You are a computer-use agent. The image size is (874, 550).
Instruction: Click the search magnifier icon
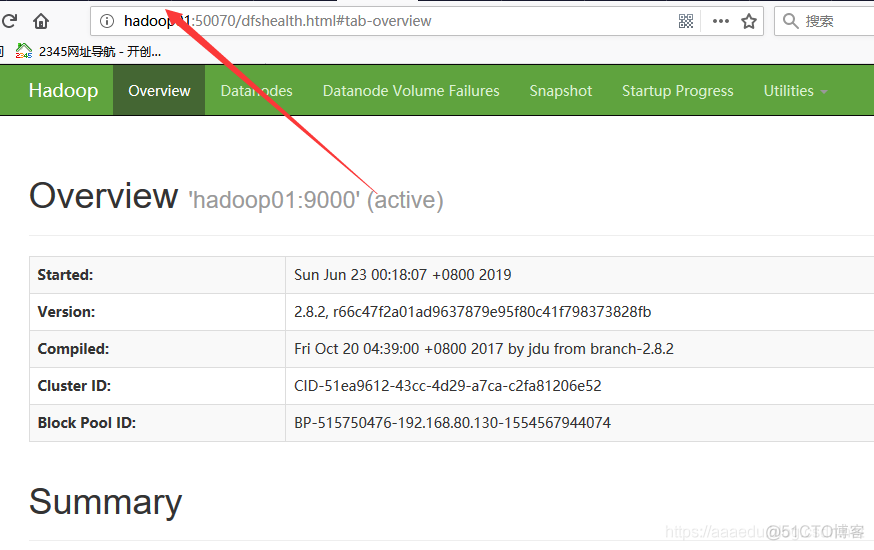[x=790, y=21]
